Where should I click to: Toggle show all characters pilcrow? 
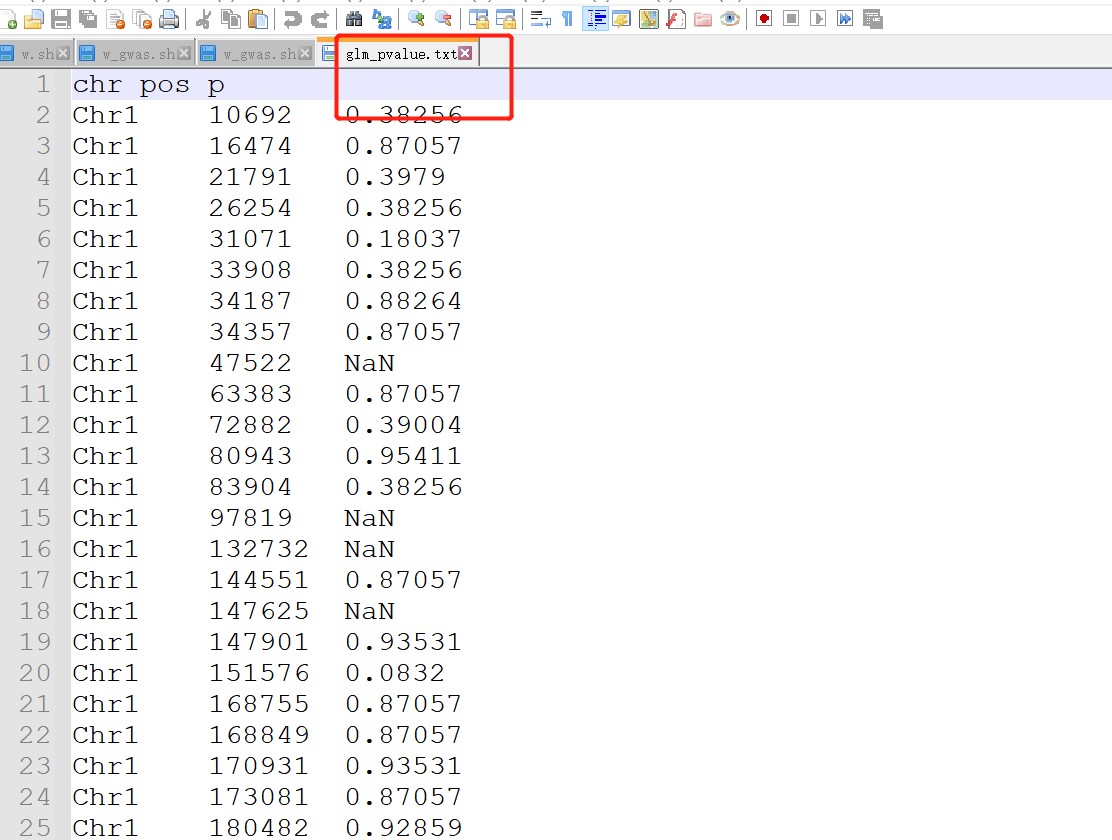click(x=567, y=19)
